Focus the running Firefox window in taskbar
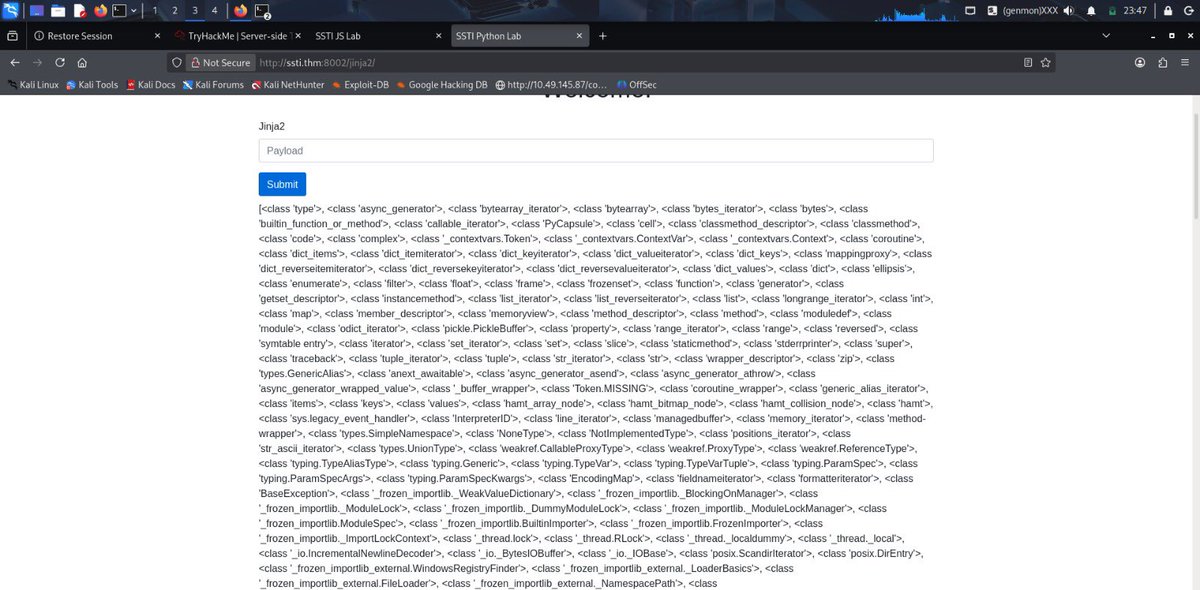 pos(240,11)
